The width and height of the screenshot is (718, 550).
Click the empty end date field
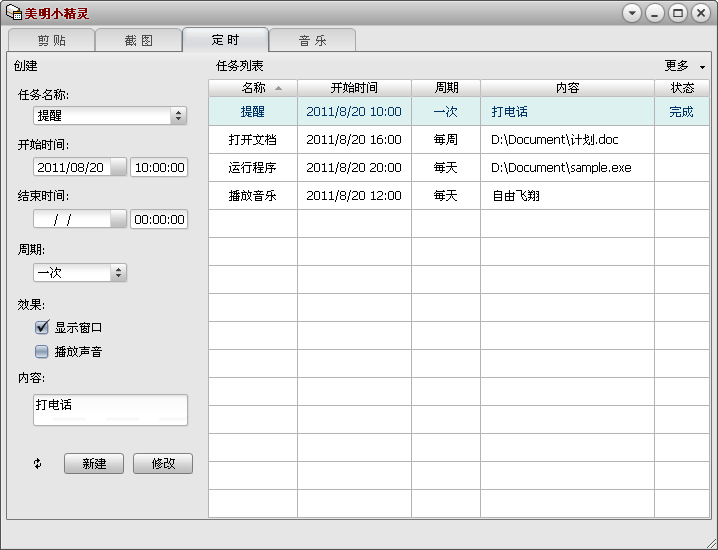72,219
